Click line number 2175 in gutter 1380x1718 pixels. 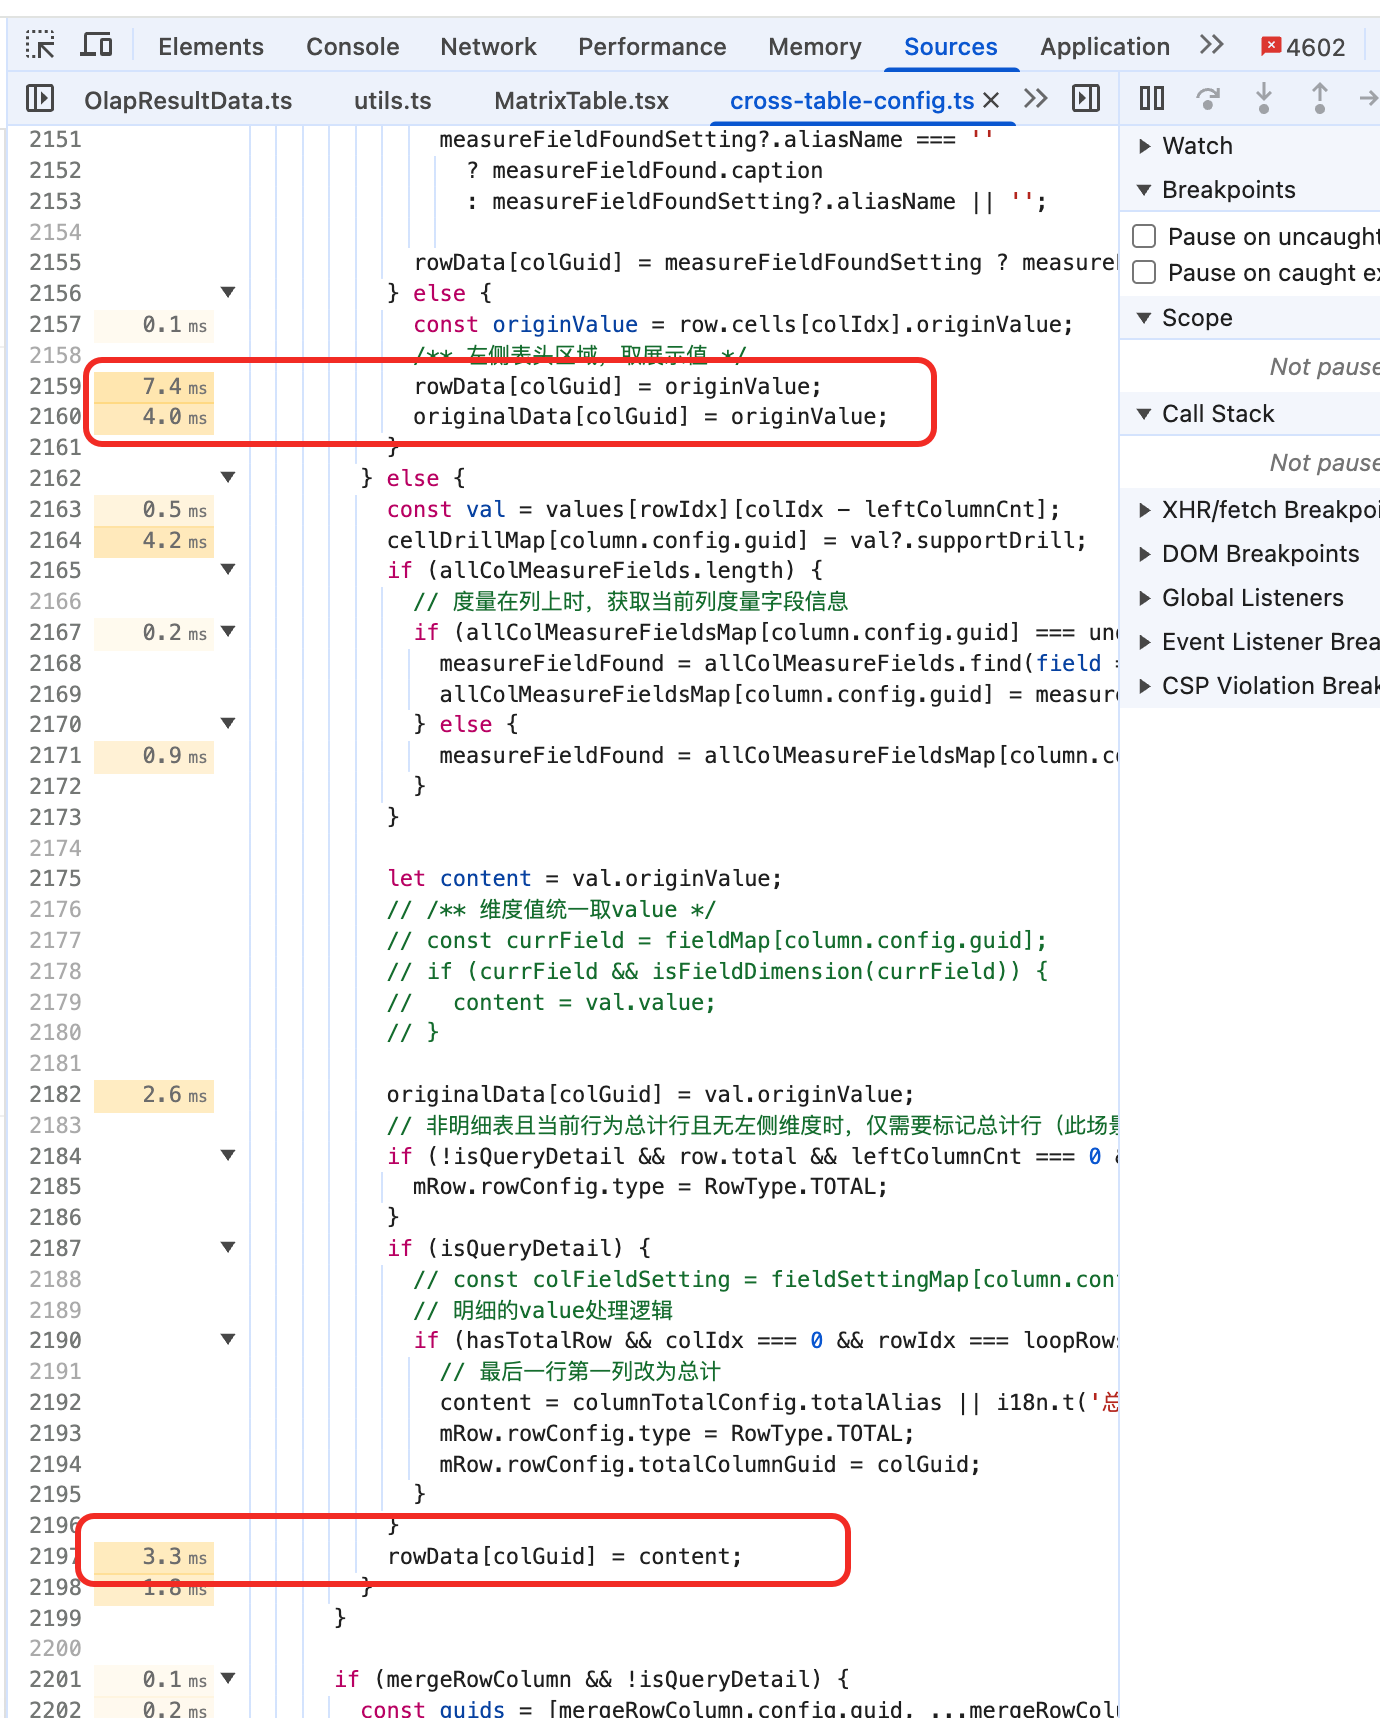[x=55, y=878]
